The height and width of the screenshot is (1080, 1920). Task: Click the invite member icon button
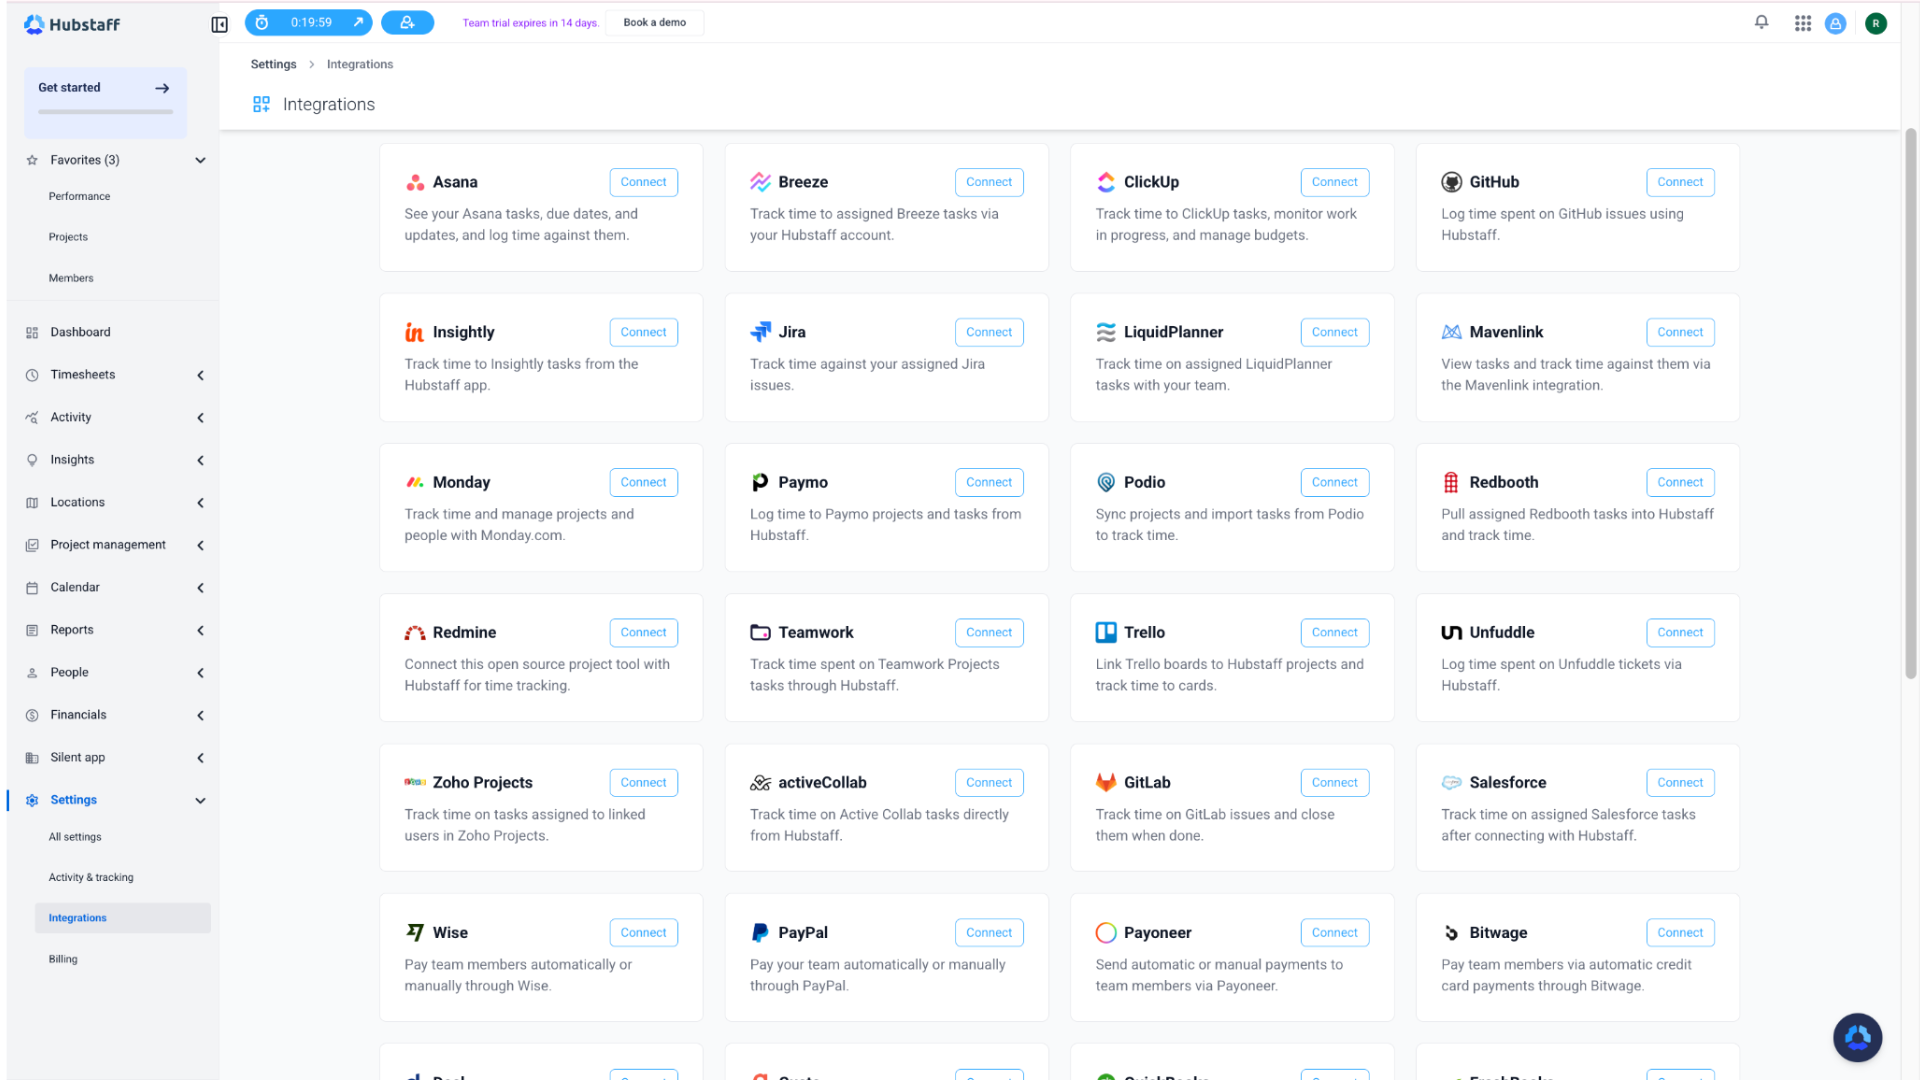[408, 22]
